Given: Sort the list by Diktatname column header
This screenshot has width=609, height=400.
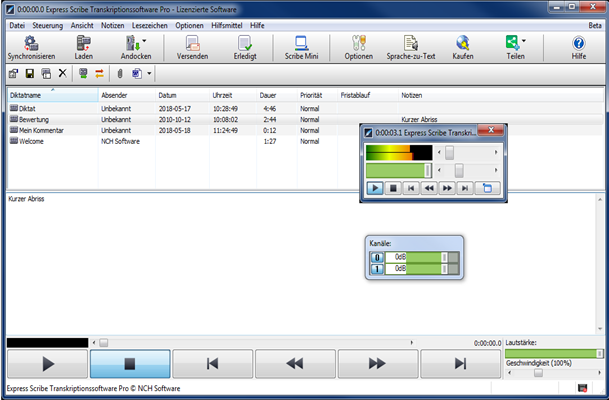Looking at the screenshot, I should [53, 95].
